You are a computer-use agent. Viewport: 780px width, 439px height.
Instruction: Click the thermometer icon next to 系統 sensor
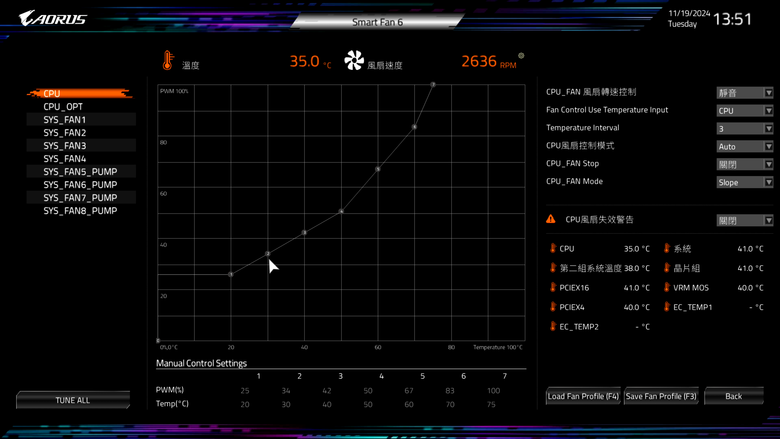pos(667,248)
